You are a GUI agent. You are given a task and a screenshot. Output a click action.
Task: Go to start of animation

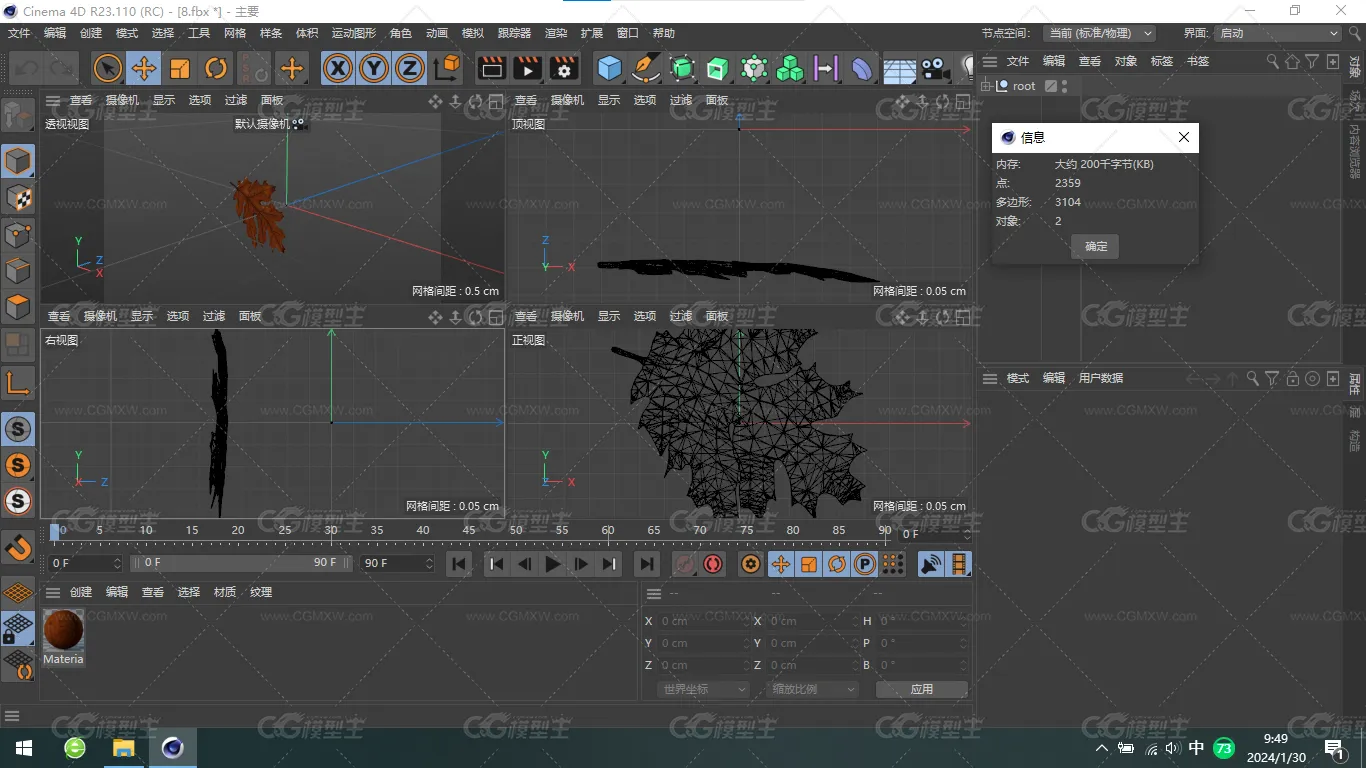coord(459,564)
